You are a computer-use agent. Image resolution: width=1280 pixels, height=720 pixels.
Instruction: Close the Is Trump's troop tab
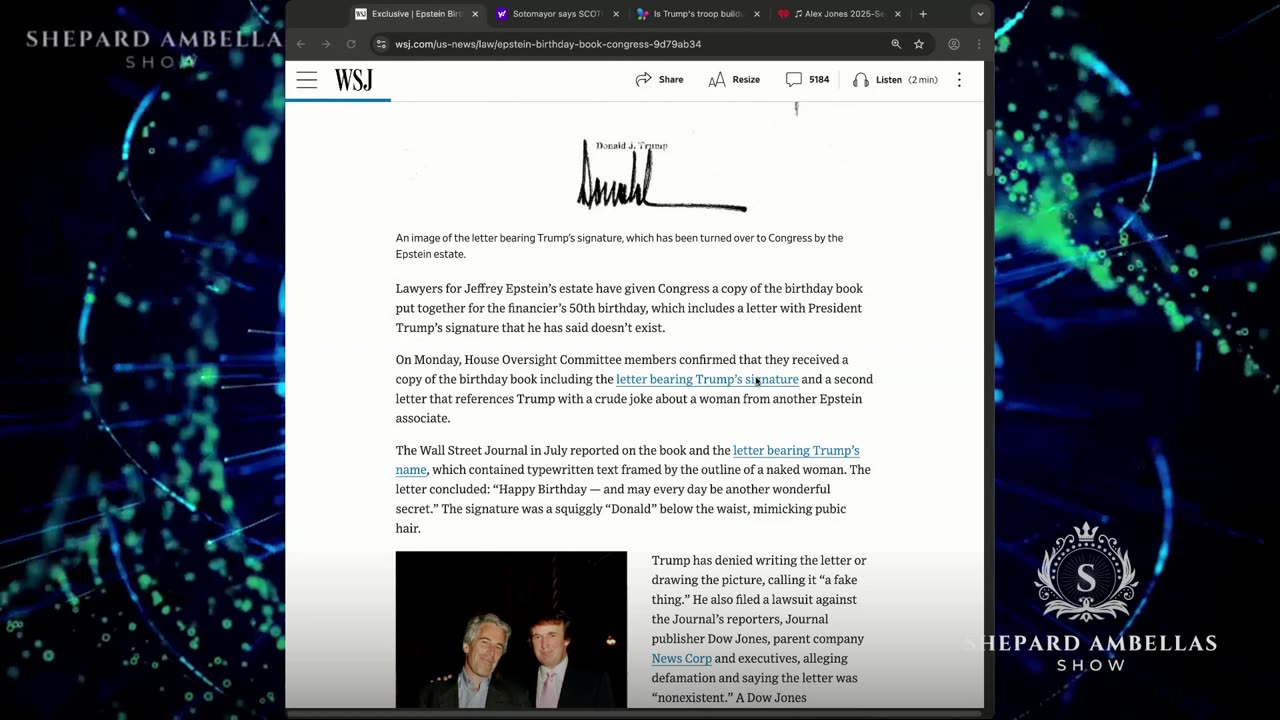(x=757, y=14)
